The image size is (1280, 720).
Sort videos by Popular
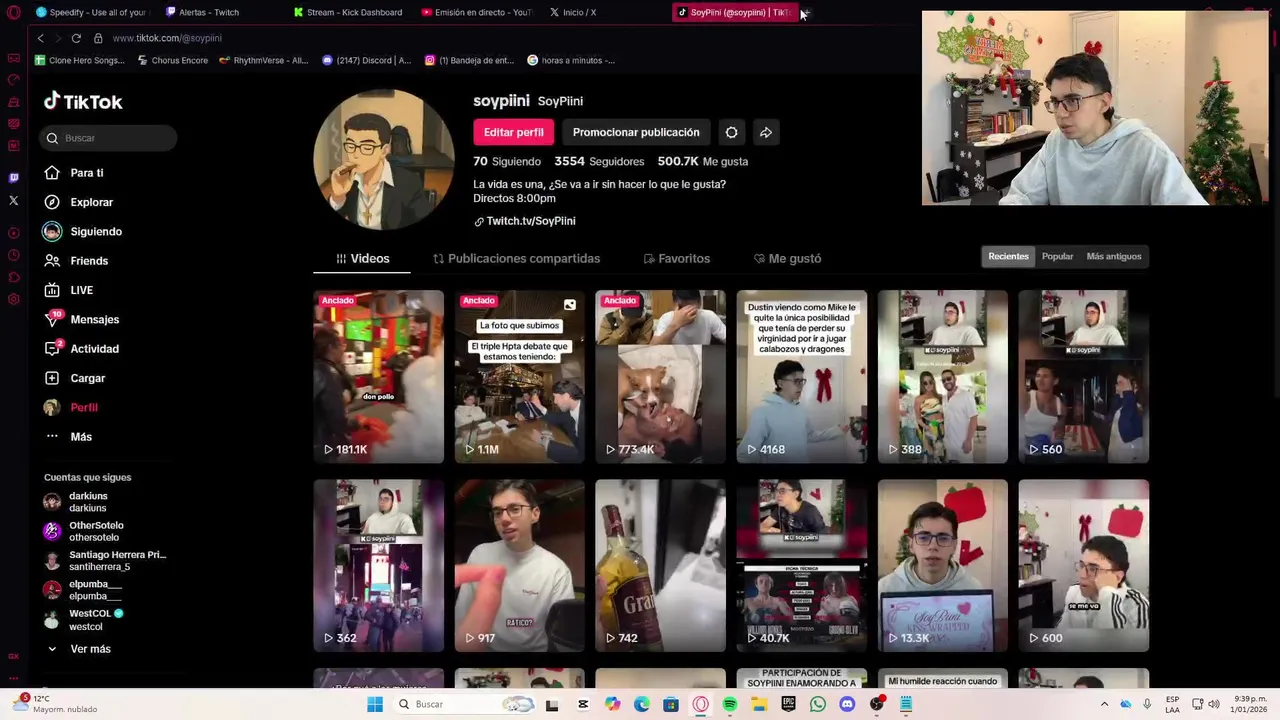[1057, 257]
